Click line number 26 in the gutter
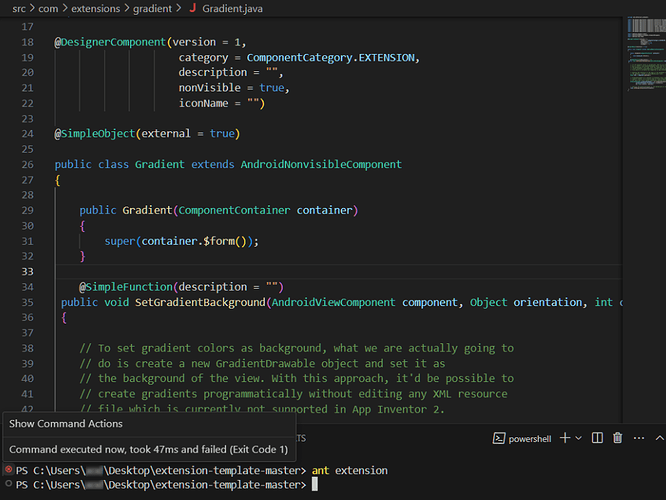666x500 pixels. (28, 164)
